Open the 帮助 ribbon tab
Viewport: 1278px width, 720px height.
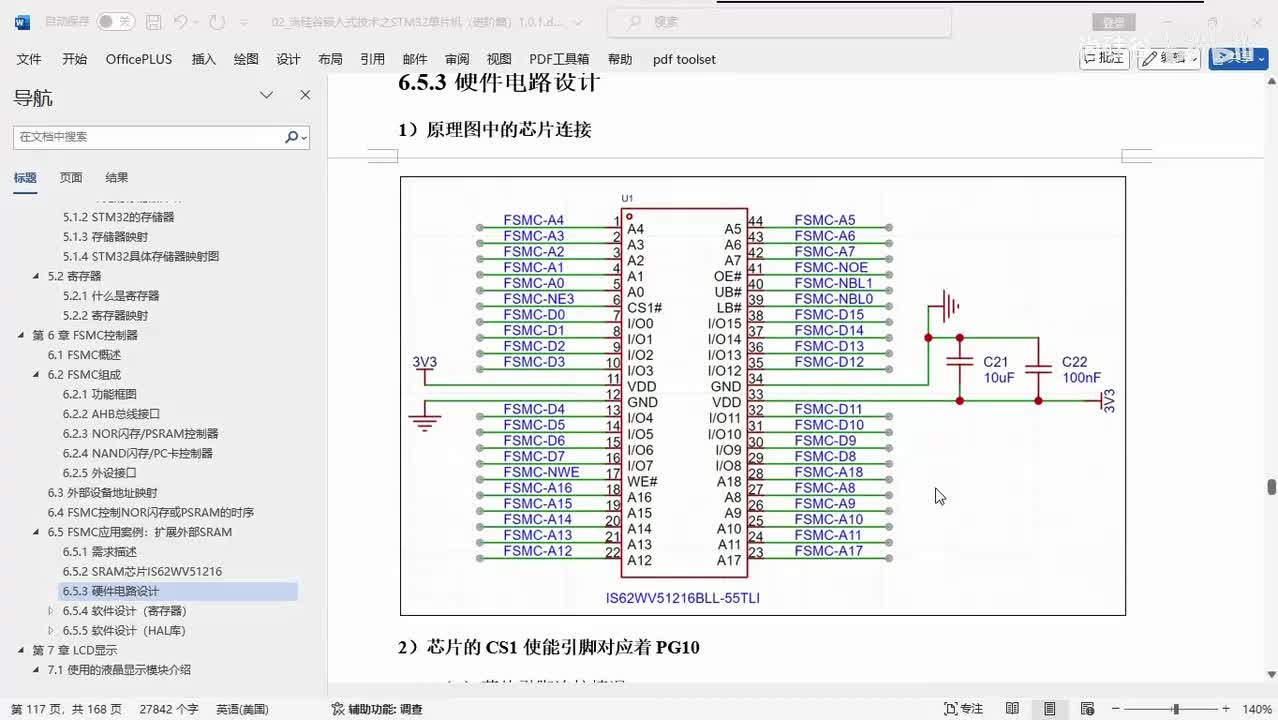(x=620, y=59)
